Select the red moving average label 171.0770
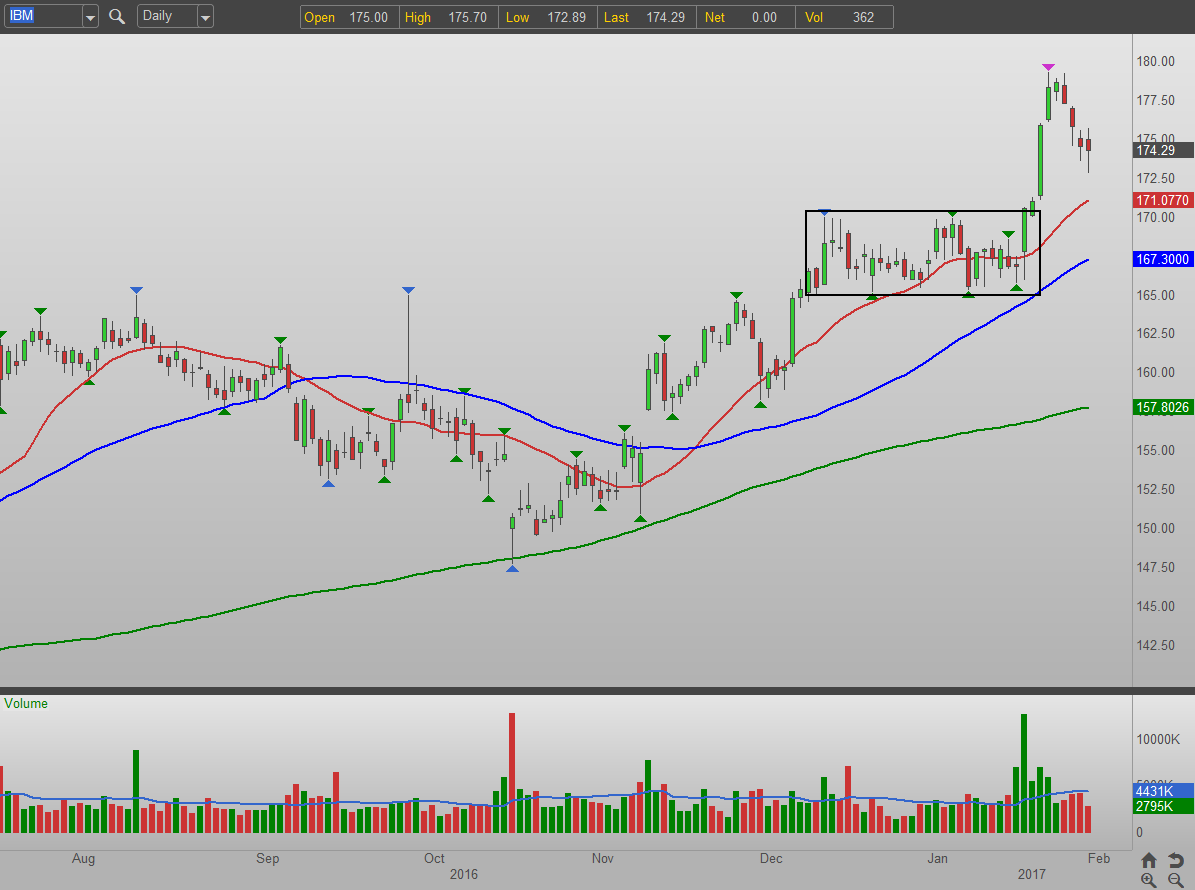The width and height of the screenshot is (1195, 890). click(1163, 201)
